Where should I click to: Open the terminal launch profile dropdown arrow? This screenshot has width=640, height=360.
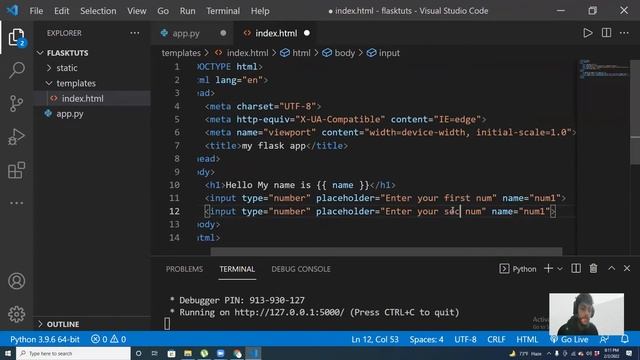coord(560,269)
